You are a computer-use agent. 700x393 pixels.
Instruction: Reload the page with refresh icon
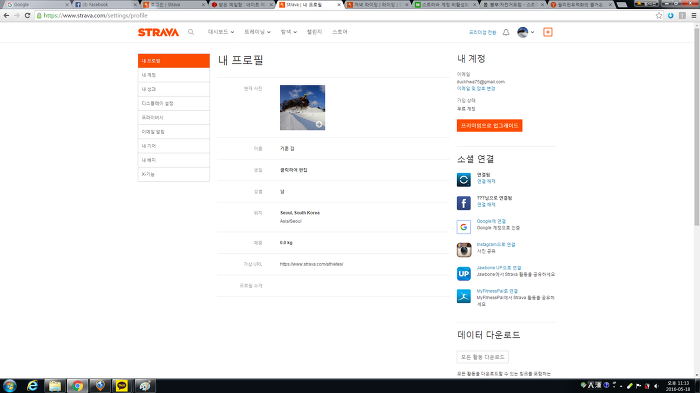(x=27, y=15)
